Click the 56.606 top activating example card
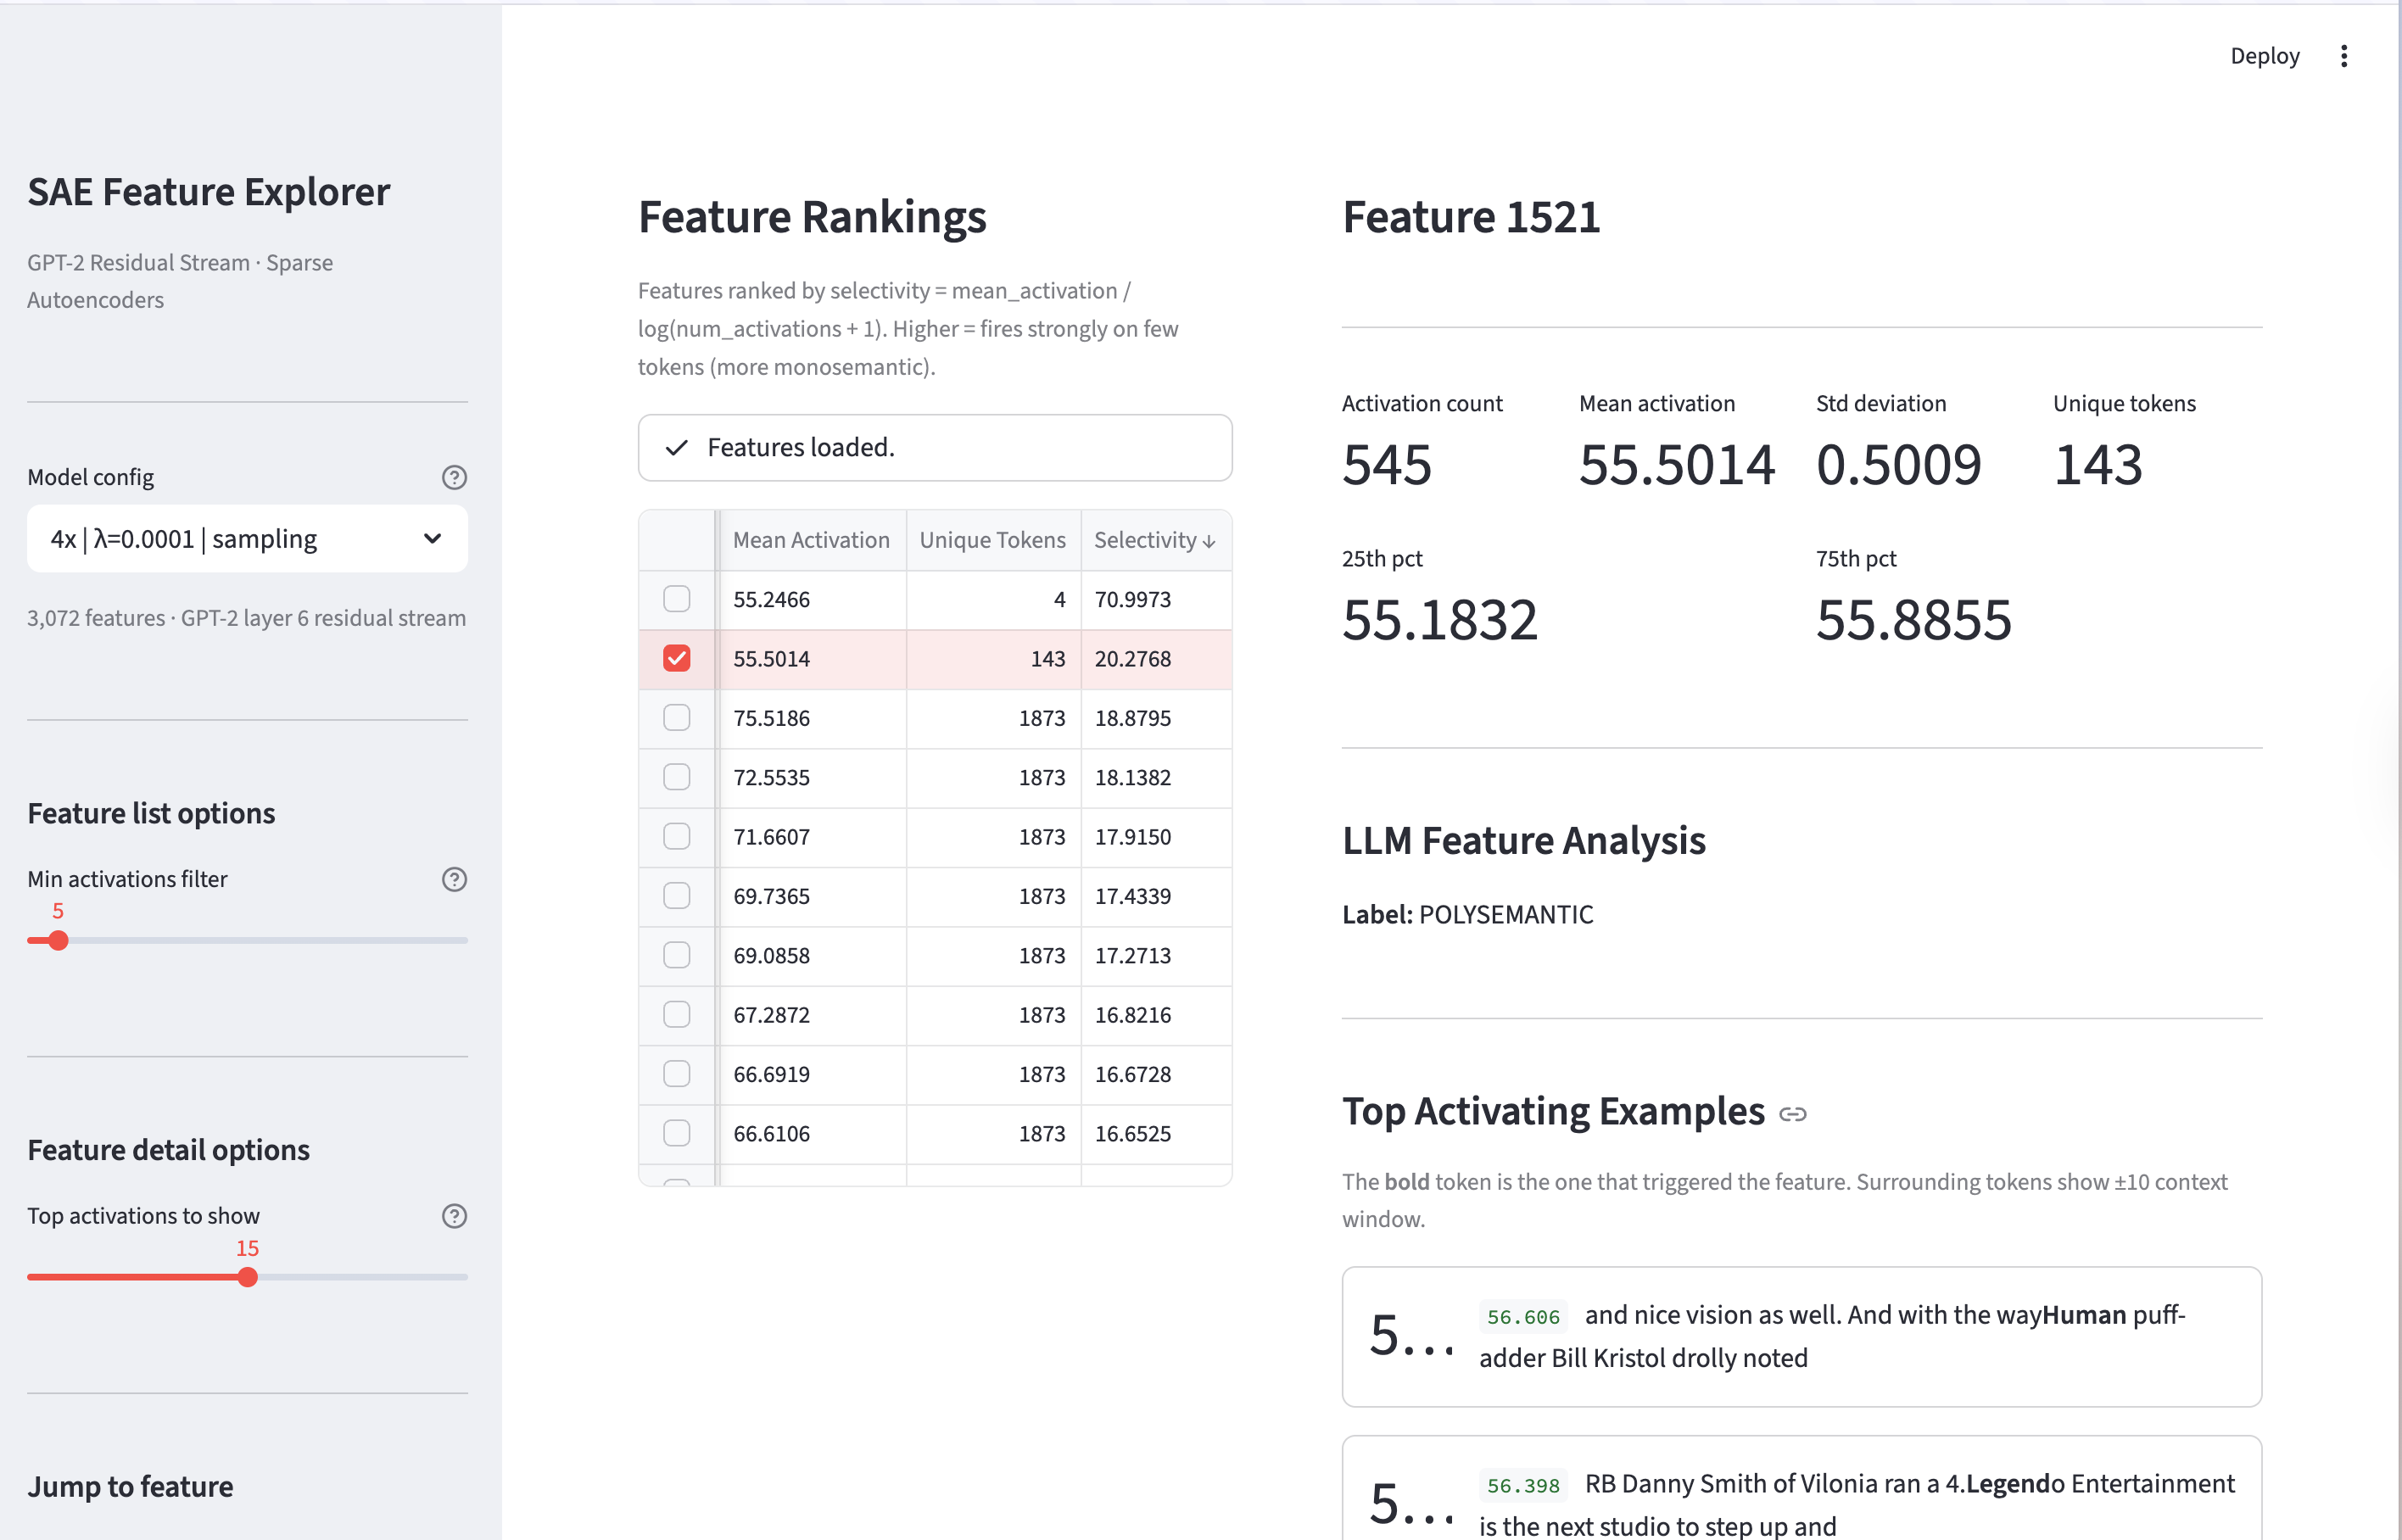This screenshot has height=1540, width=2402. tap(1800, 1336)
